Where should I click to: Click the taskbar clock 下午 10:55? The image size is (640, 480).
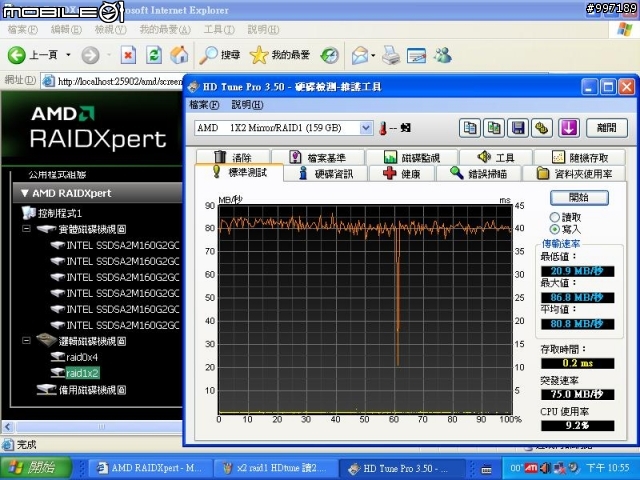pos(607,468)
